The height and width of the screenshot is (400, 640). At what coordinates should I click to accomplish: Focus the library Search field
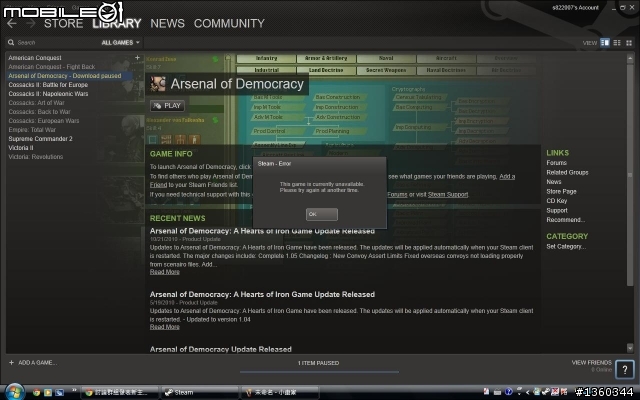53,42
